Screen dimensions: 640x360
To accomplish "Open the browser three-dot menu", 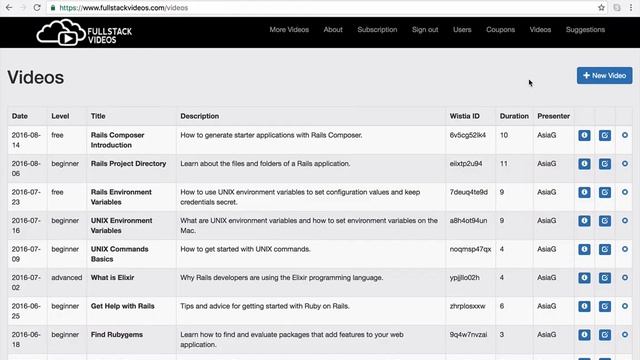I will click(x=631, y=8).
